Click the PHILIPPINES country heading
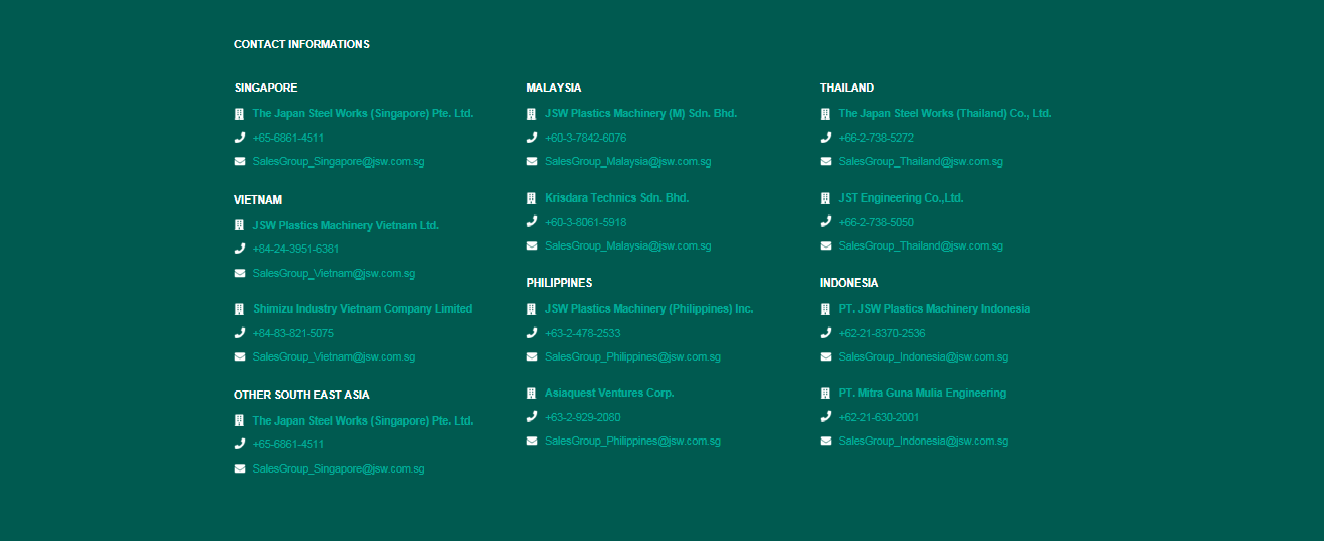This screenshot has width=1324, height=541. tap(559, 283)
